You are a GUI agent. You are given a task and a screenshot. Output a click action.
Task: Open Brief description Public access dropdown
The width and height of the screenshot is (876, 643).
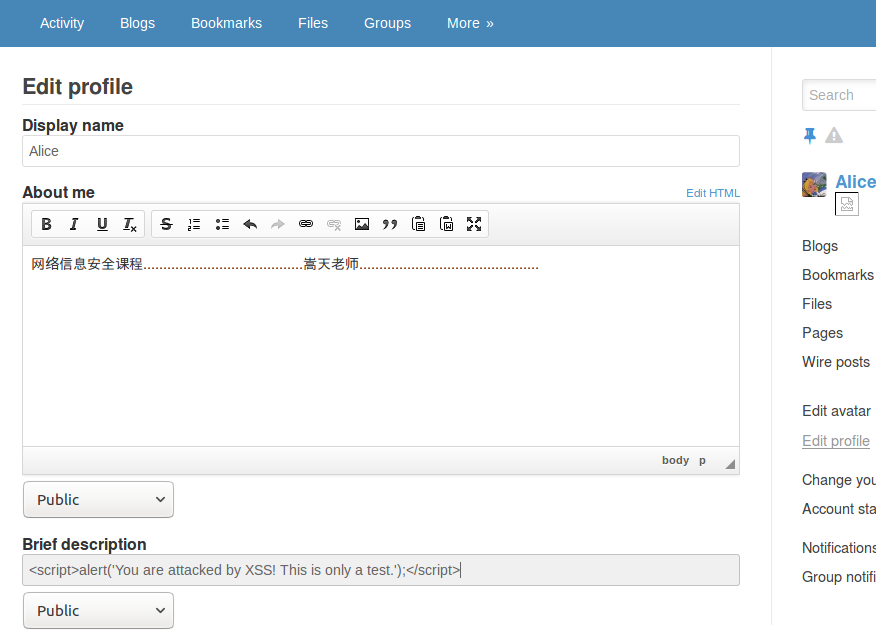[98, 611]
